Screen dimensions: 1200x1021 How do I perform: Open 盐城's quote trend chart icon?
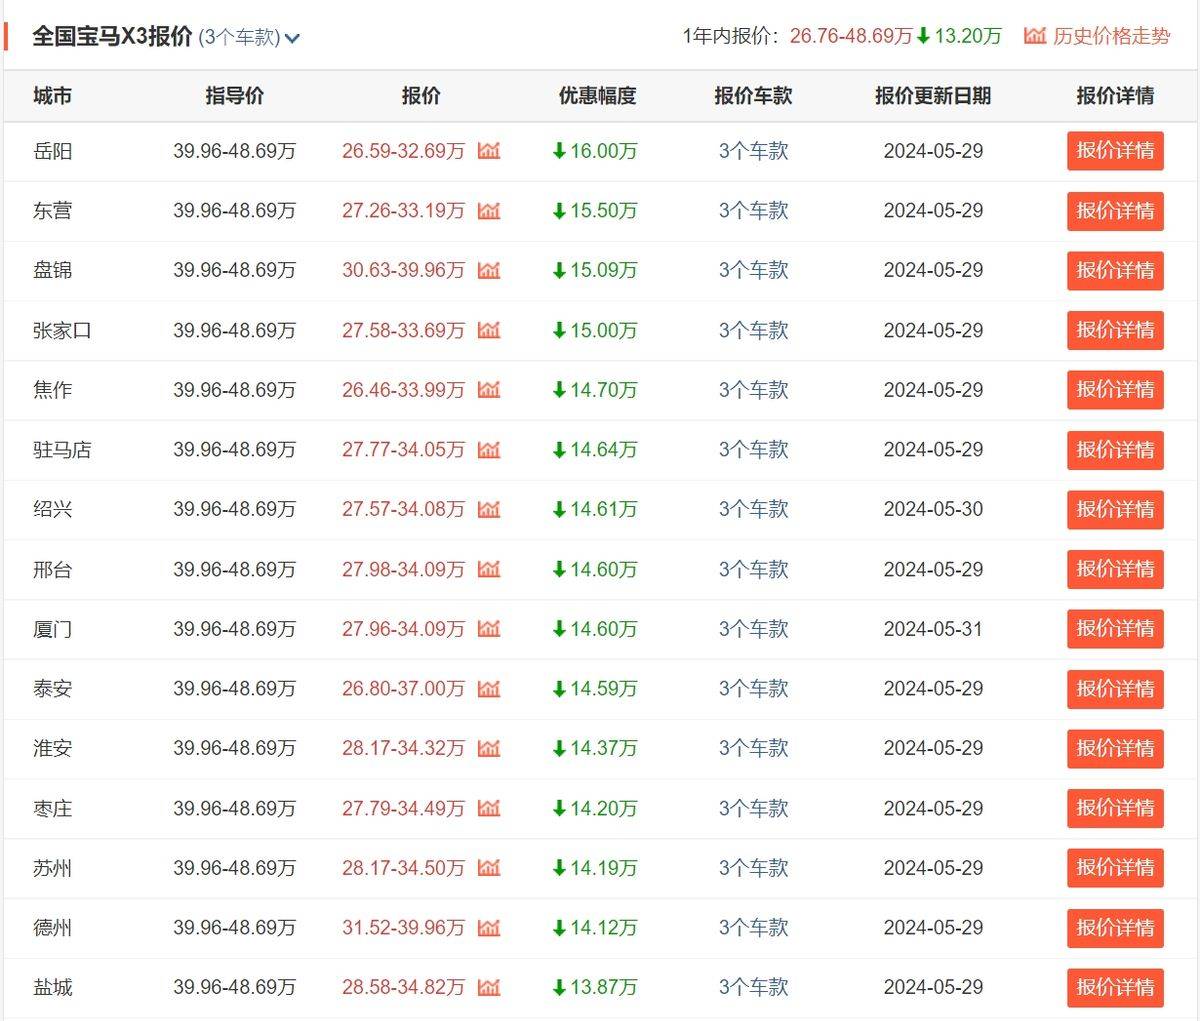tap(488, 987)
